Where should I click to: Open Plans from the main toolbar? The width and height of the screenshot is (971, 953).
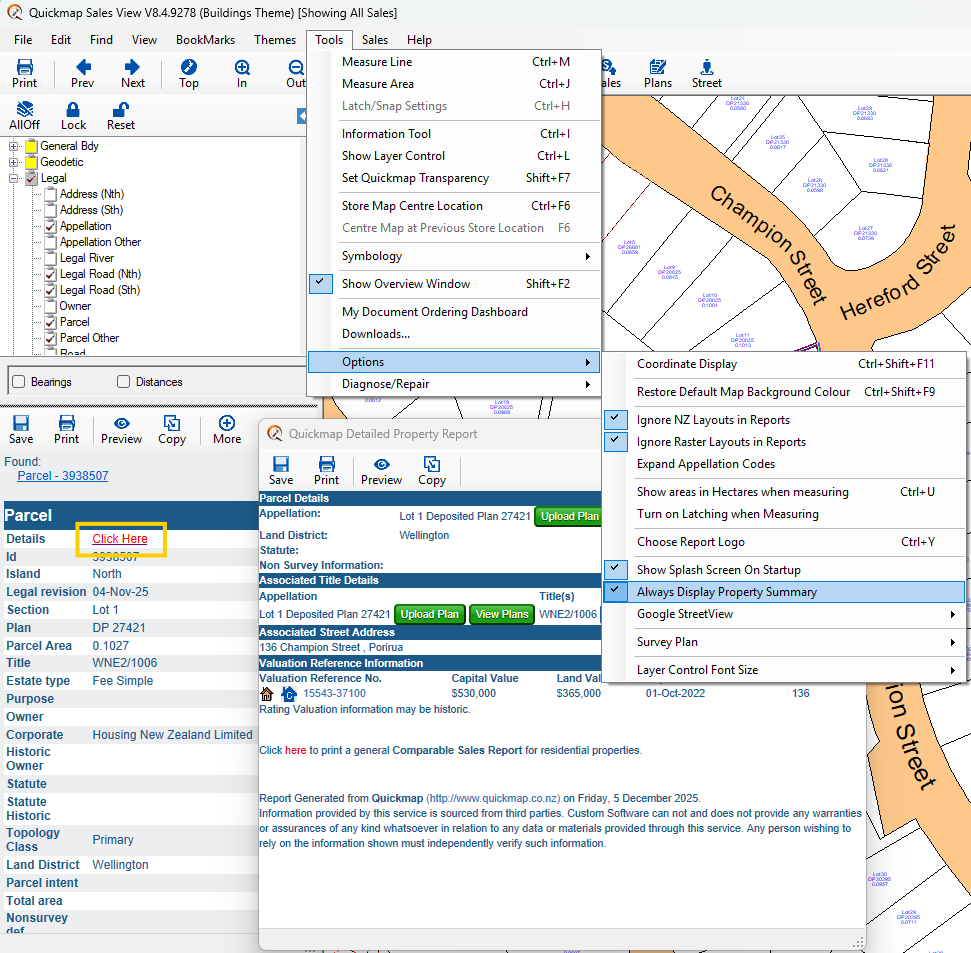coord(658,68)
